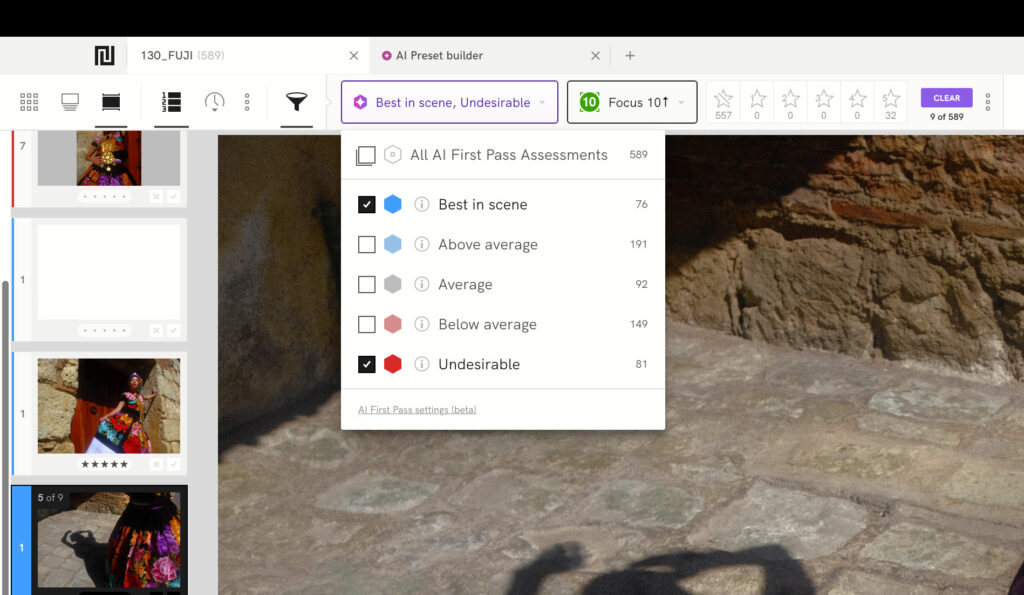Uncheck the Best in scene checkbox

(367, 204)
